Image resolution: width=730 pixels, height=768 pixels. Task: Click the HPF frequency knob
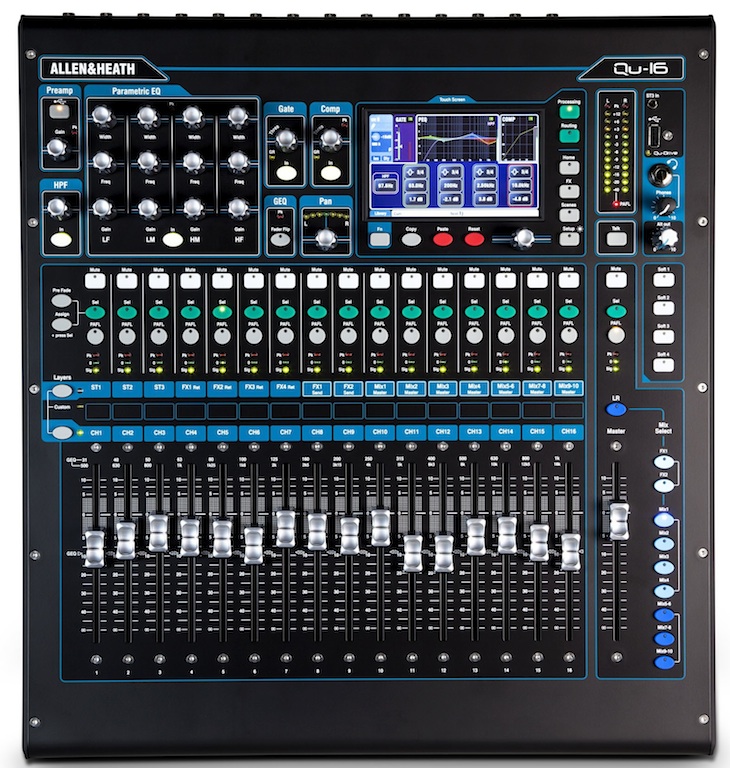tap(57, 208)
